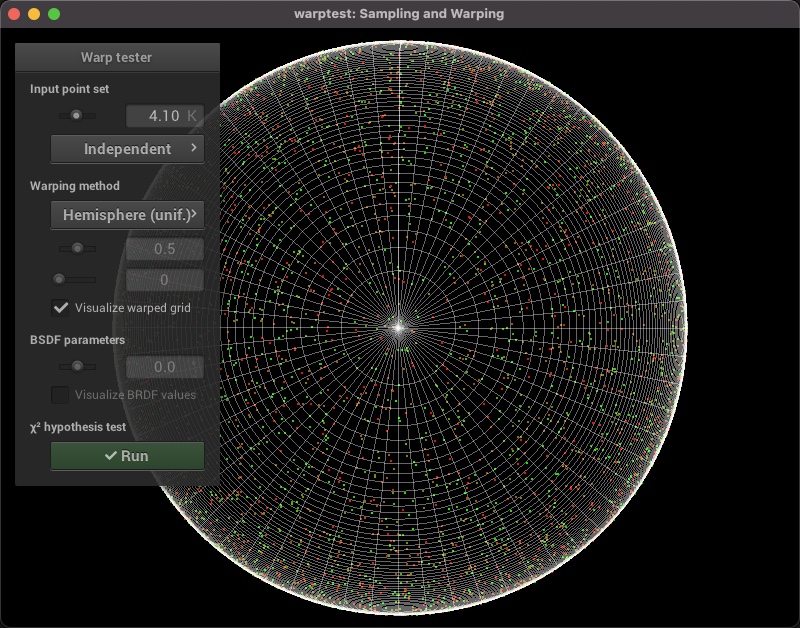This screenshot has height=628, width=800.
Task: Minimize the window using yellow button
Action: pos(34,14)
